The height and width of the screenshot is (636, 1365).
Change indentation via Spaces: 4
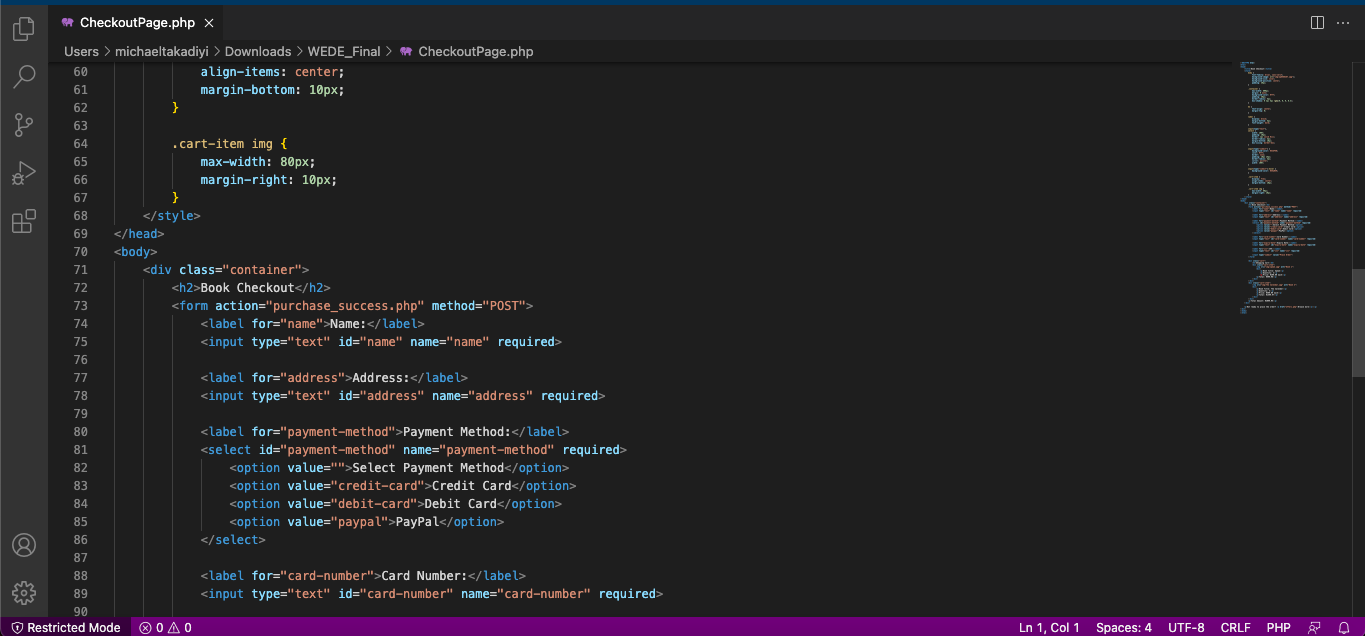pyautogui.click(x=1124, y=627)
